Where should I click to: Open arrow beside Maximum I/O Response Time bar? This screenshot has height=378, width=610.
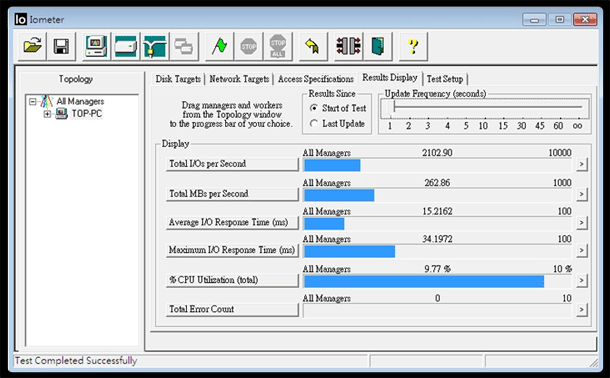click(x=581, y=250)
